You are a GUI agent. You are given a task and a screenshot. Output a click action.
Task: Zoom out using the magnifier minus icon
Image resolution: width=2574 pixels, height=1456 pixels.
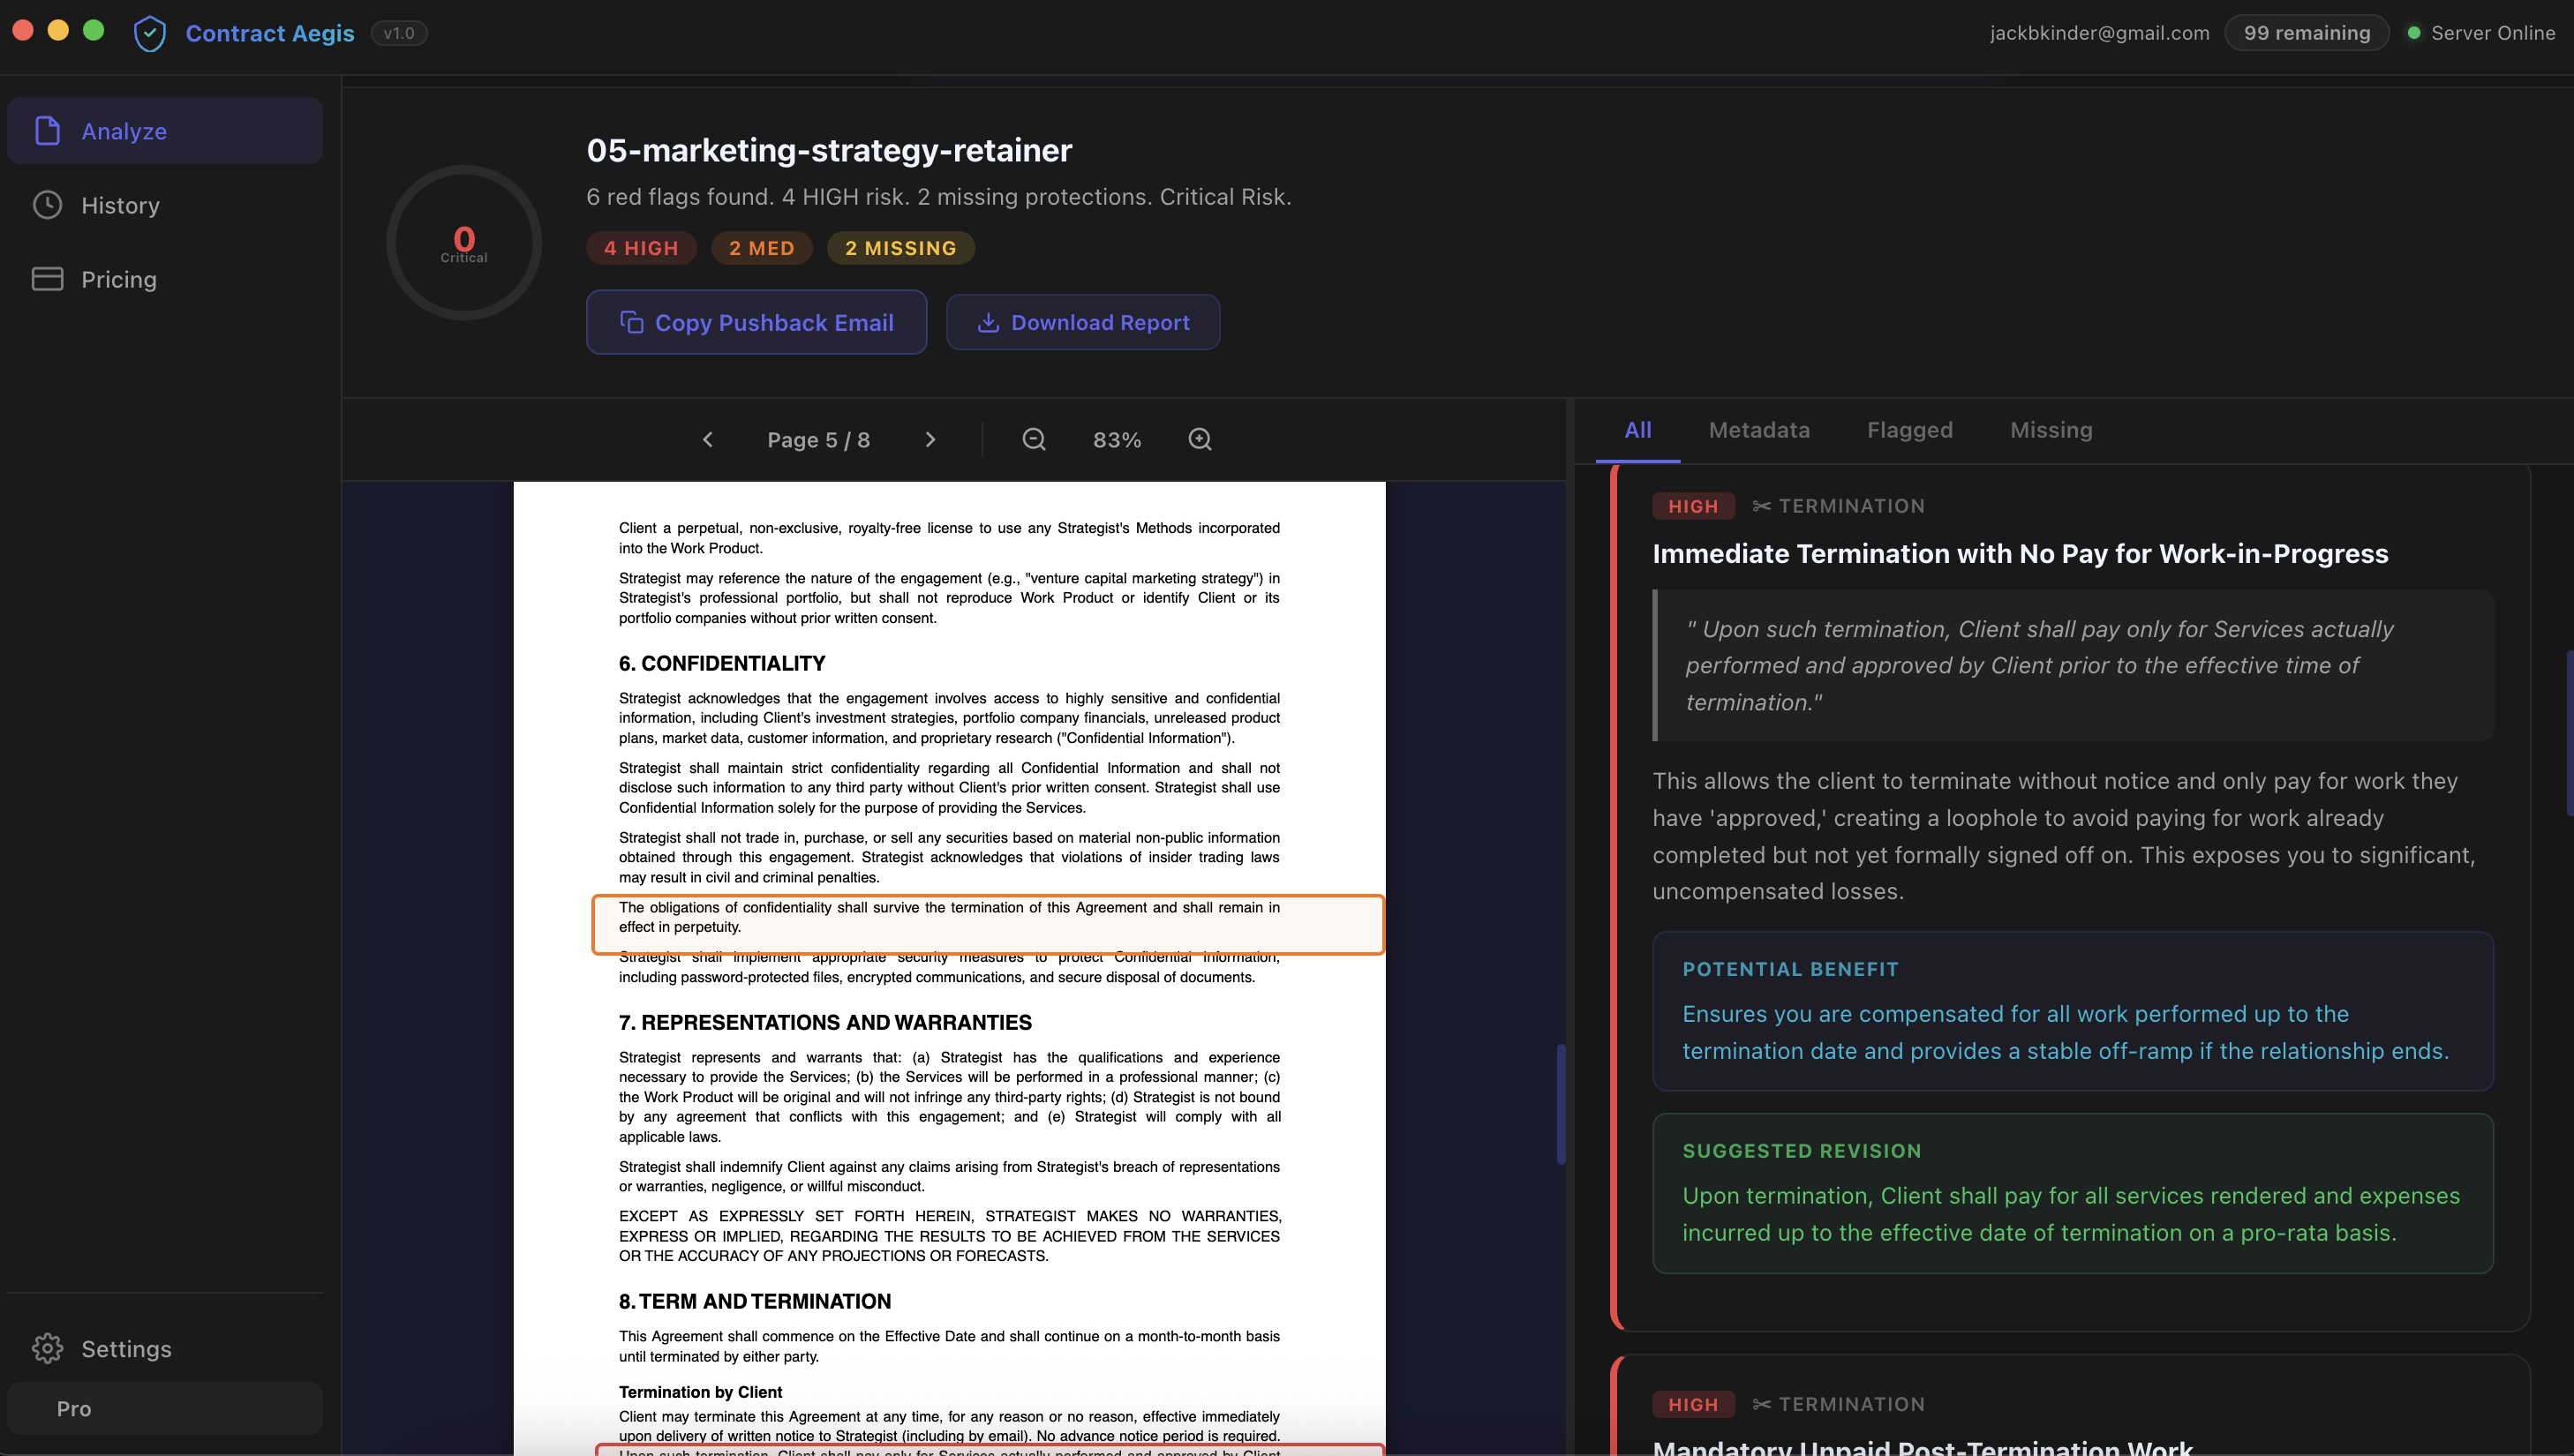coord(1033,439)
